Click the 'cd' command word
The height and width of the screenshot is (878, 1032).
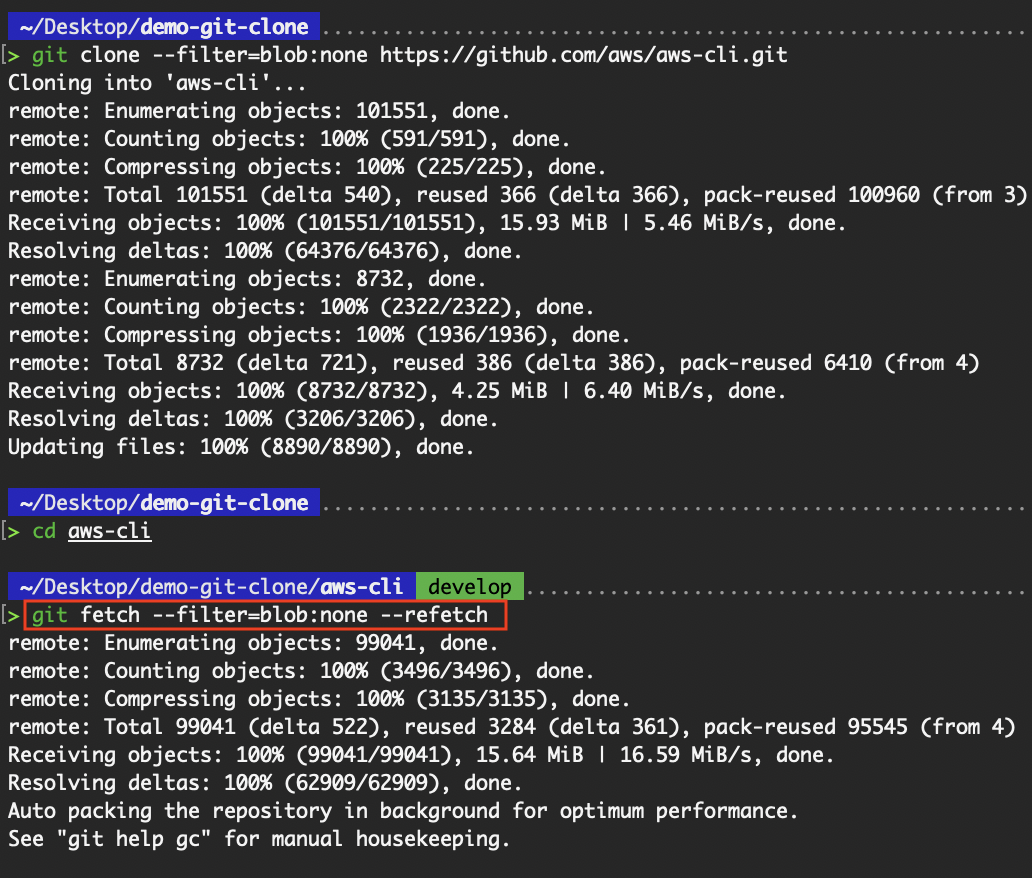(44, 531)
